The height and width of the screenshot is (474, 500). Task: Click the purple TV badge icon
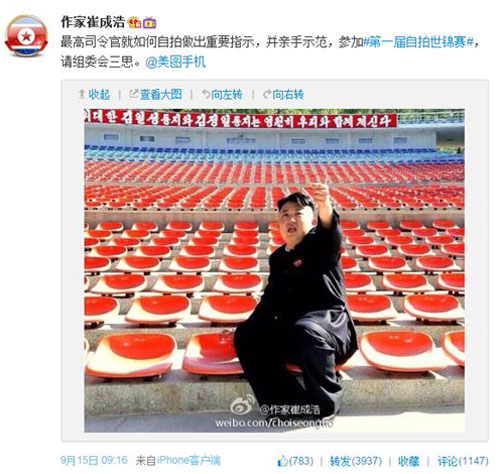point(150,23)
